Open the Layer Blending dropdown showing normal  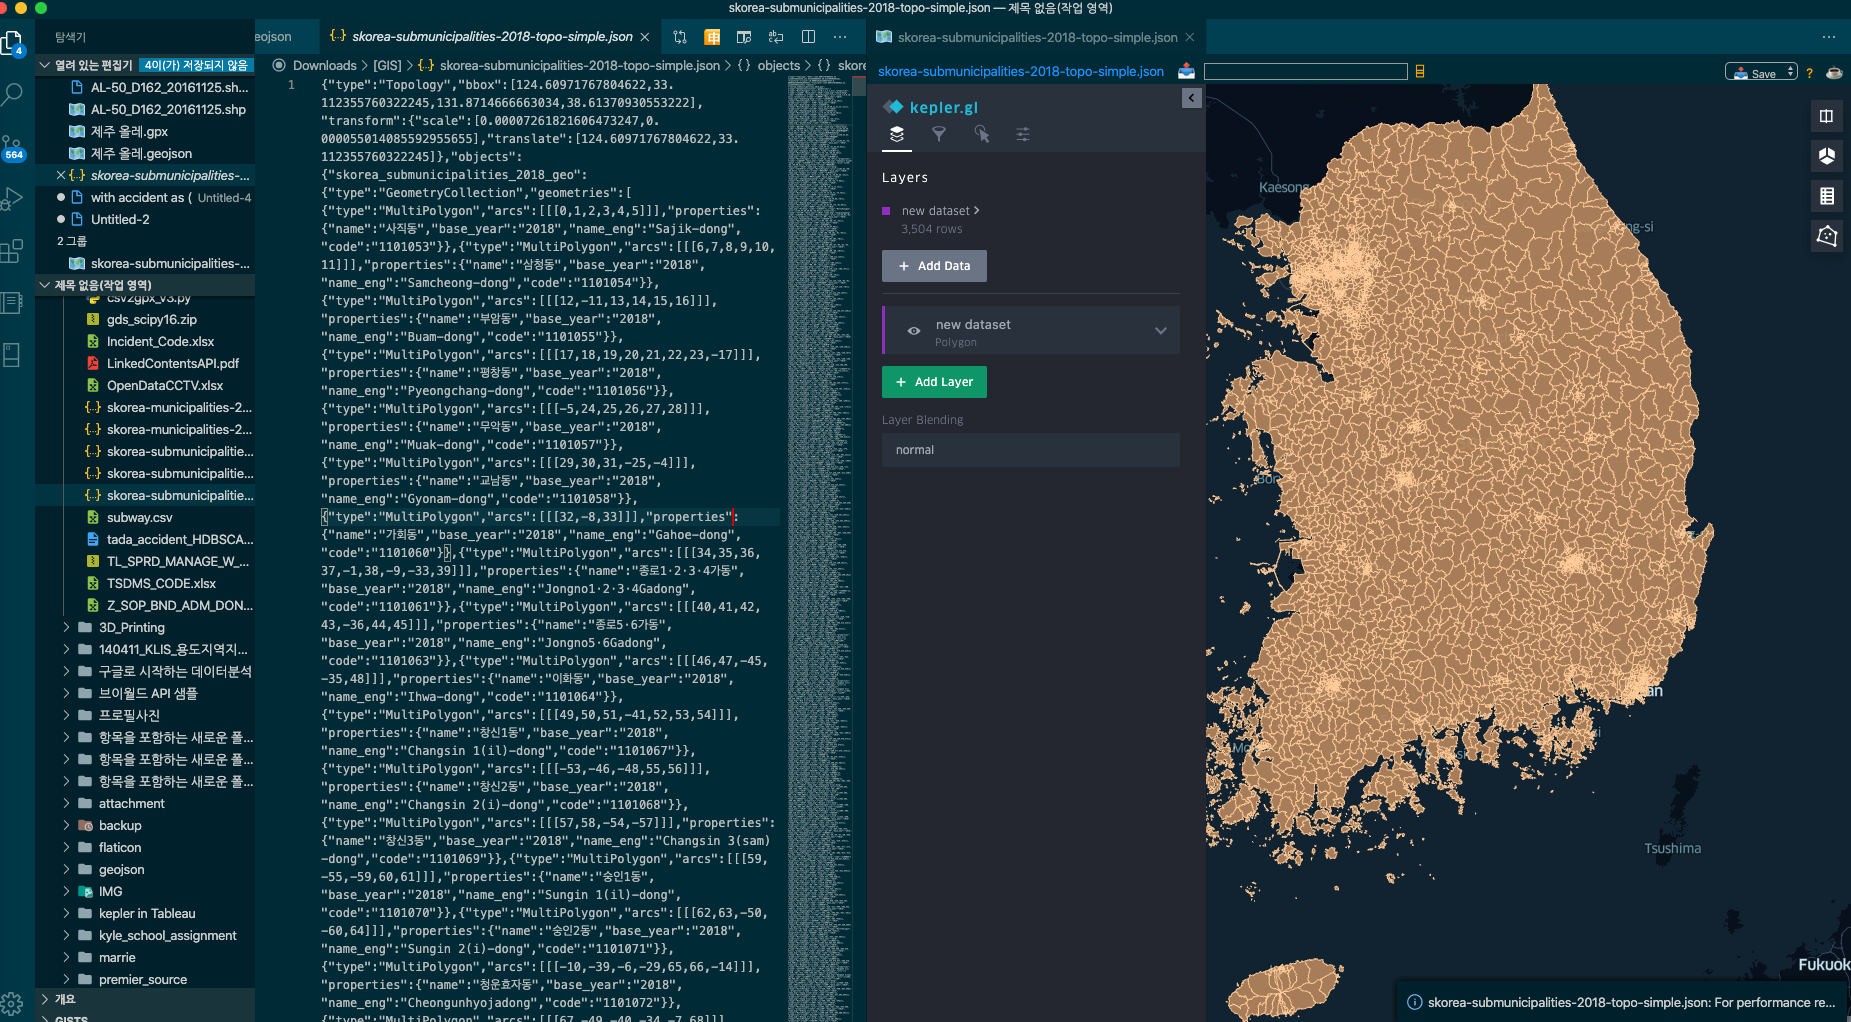click(1030, 450)
